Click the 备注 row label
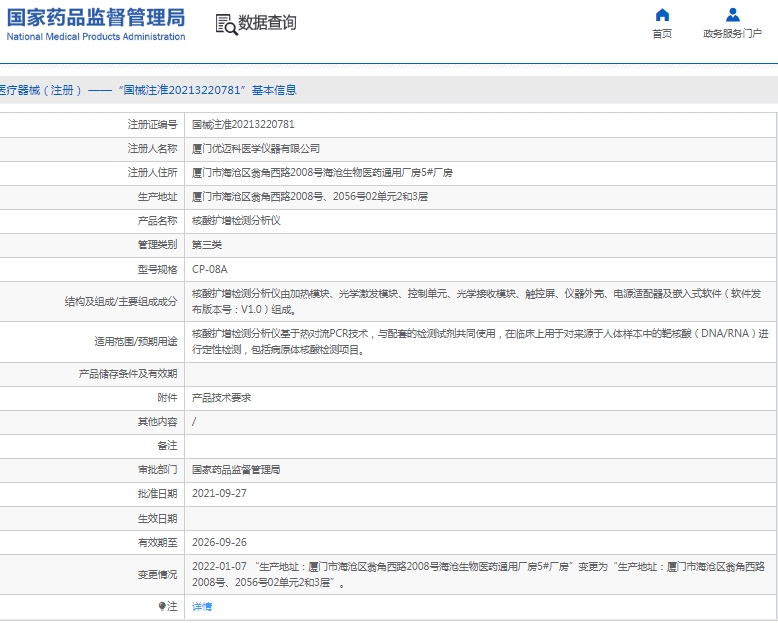Viewport: 778px width, 623px height. (x=167, y=446)
